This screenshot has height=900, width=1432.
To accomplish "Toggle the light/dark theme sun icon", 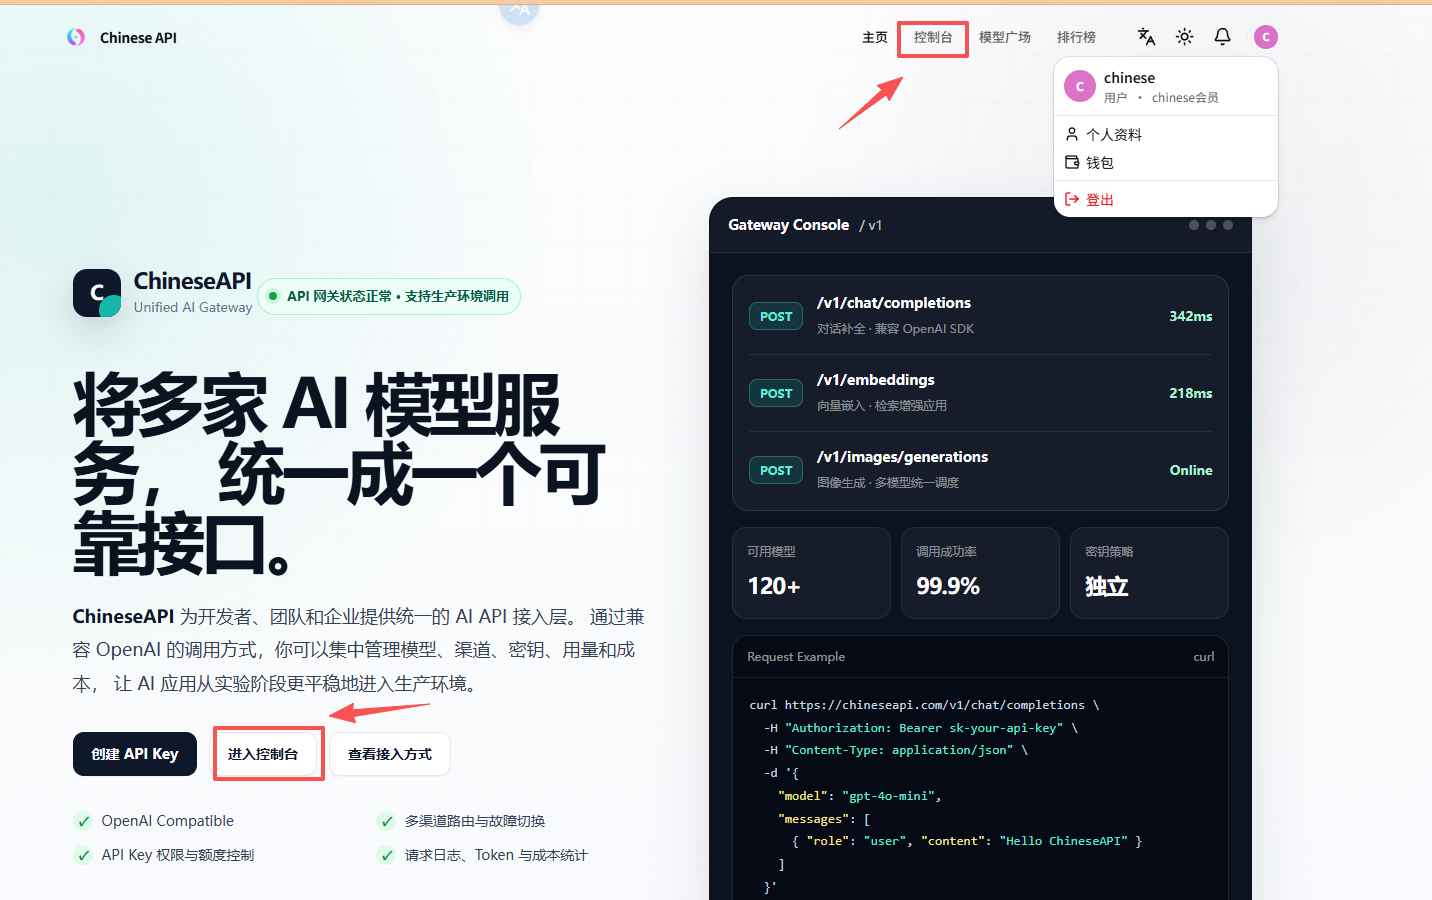I will click(1184, 37).
